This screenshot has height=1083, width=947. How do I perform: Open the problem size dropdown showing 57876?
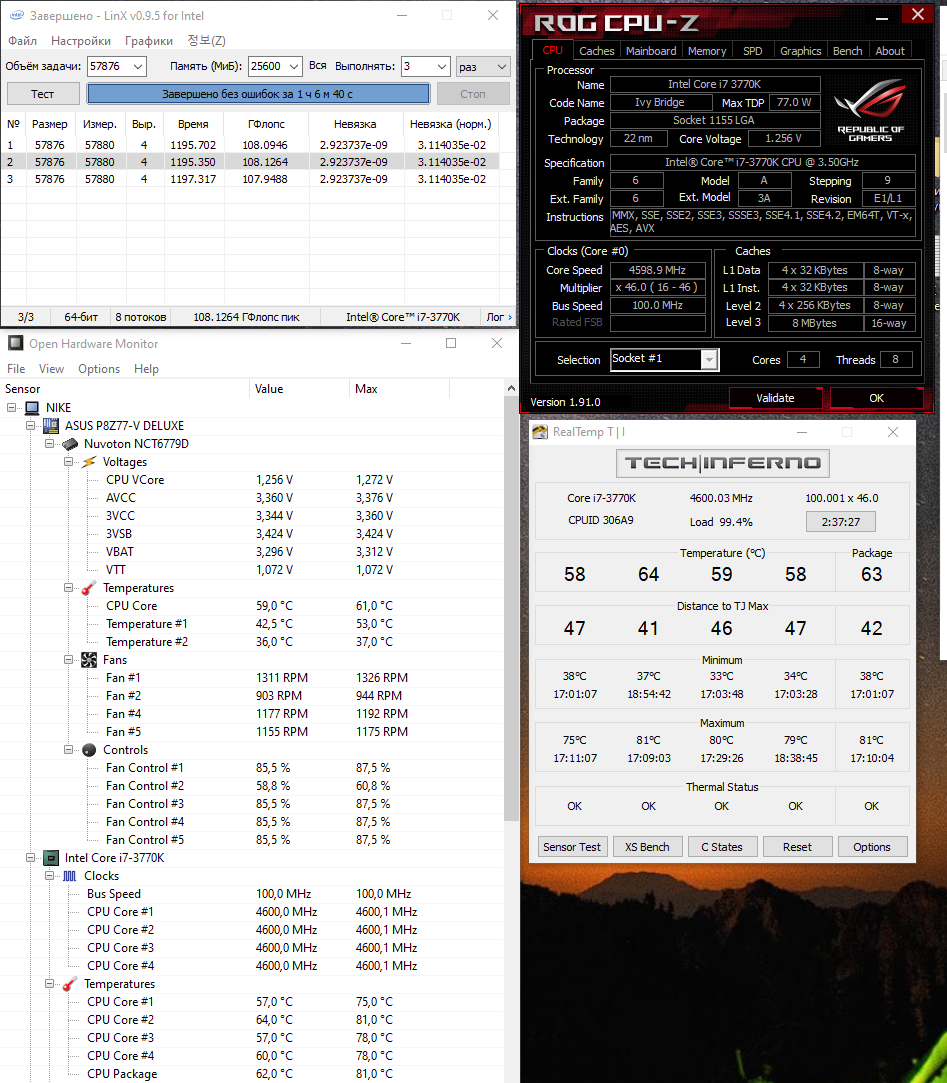pyautogui.click(x=137, y=66)
